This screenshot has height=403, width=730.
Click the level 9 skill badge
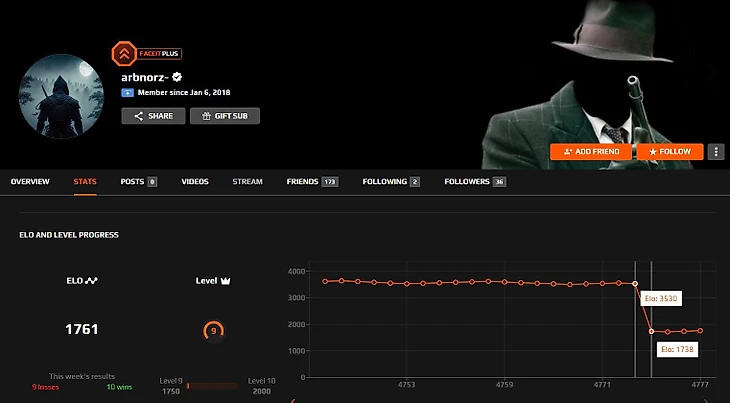coord(214,331)
